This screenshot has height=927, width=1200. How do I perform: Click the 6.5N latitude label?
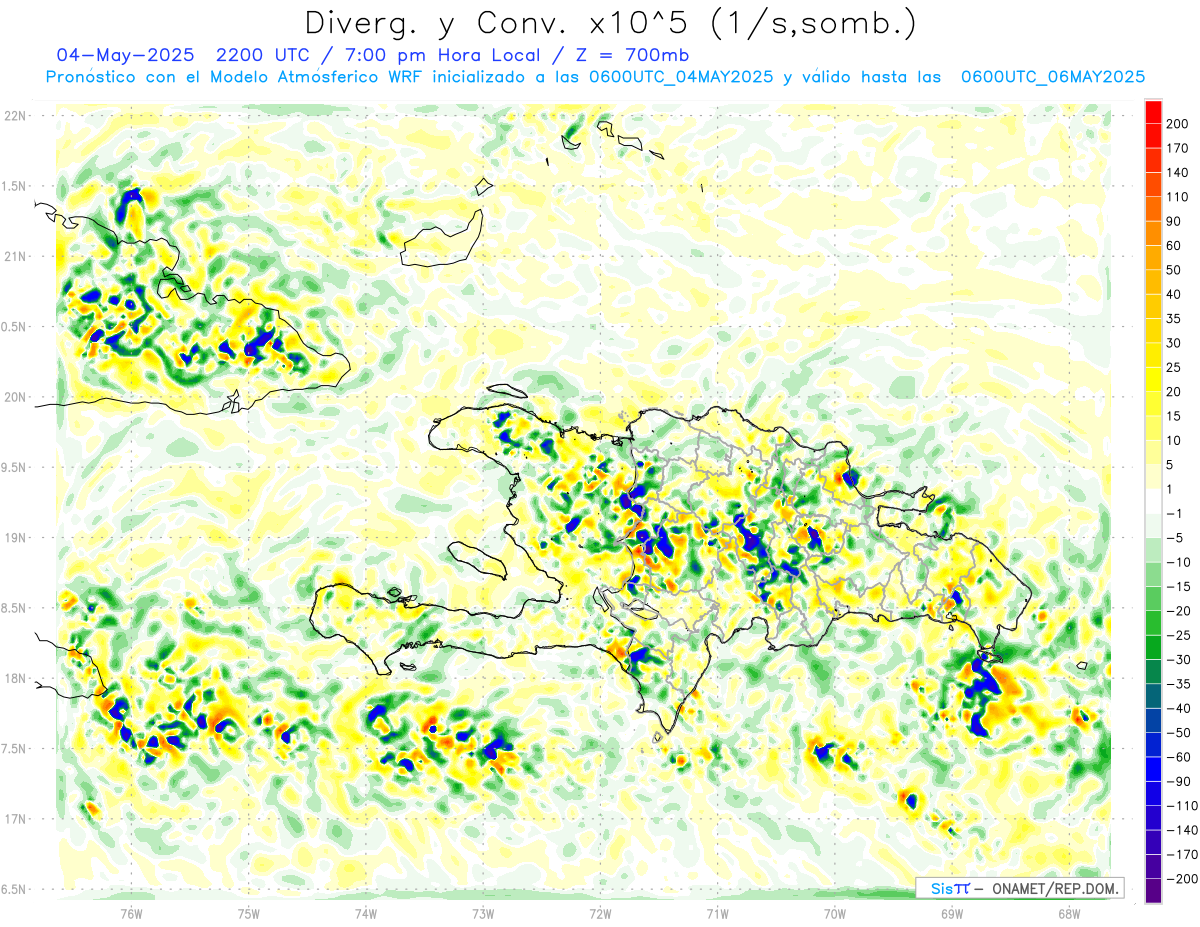(x=14, y=890)
